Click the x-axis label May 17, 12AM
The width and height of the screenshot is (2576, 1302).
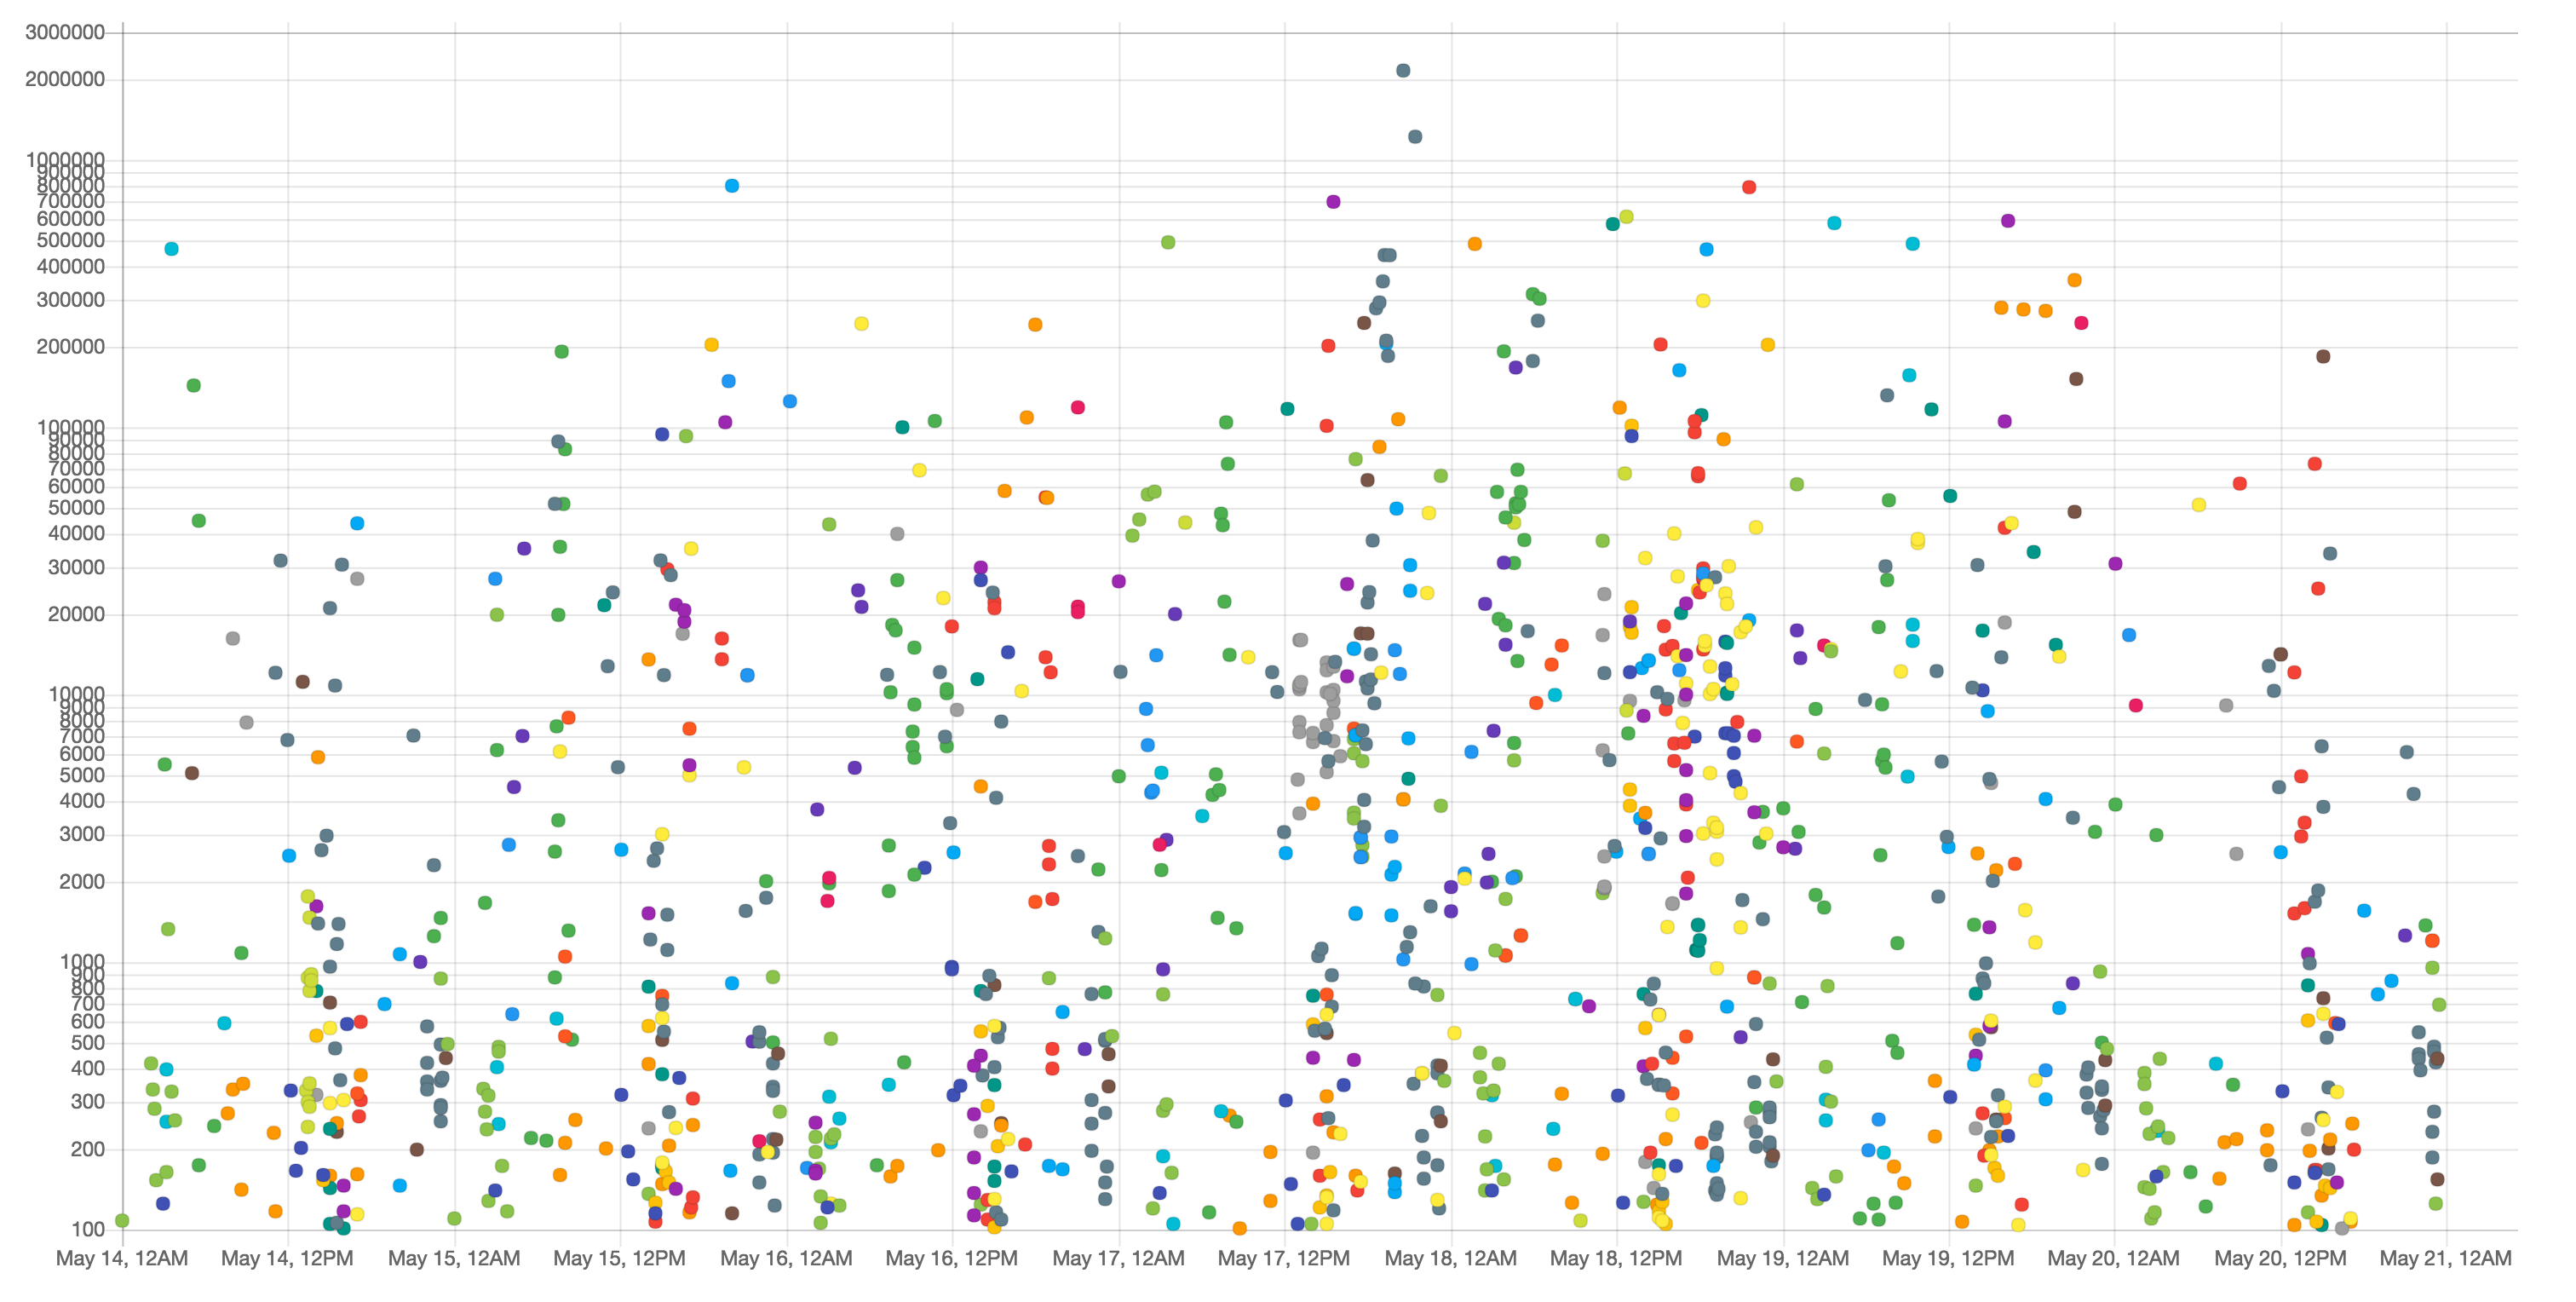pos(1118,1258)
